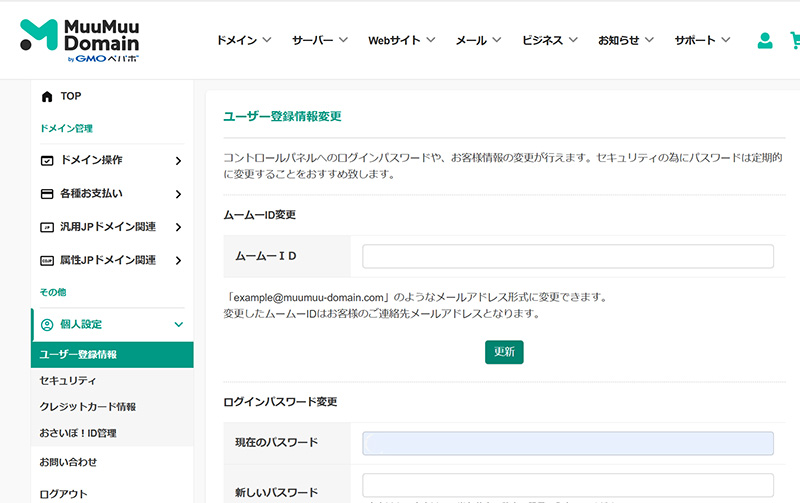Click the 現在のパスワード input field
Screen dimensions: 800x503
click(x=568, y=443)
